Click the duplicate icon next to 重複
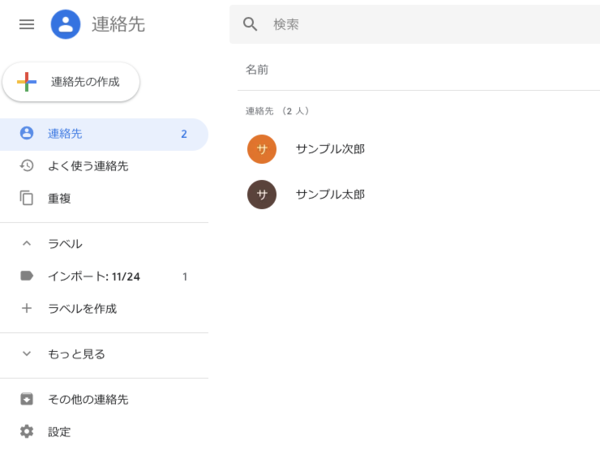 click(27, 198)
